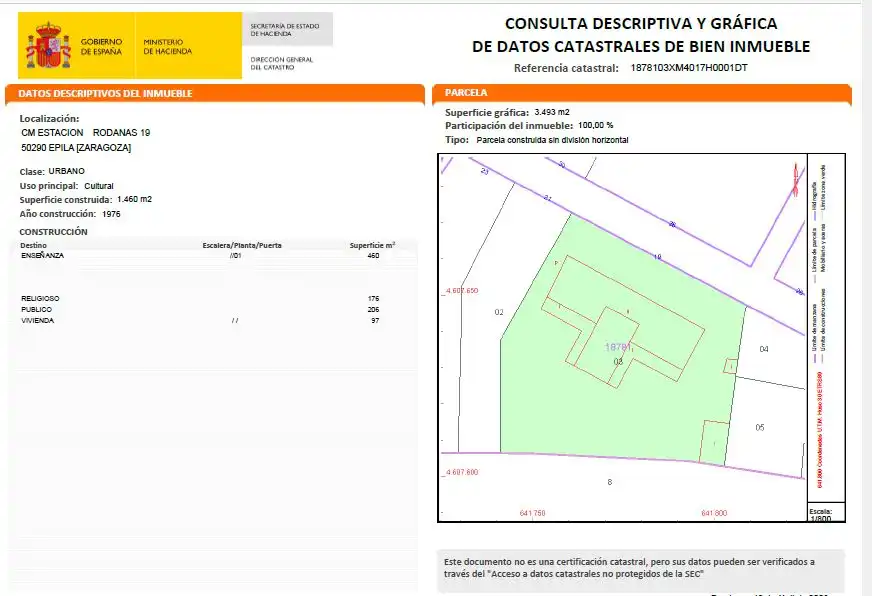Image resolution: width=872 pixels, height=596 pixels.
Task: Click the Localización label
Action: [x=49, y=118]
